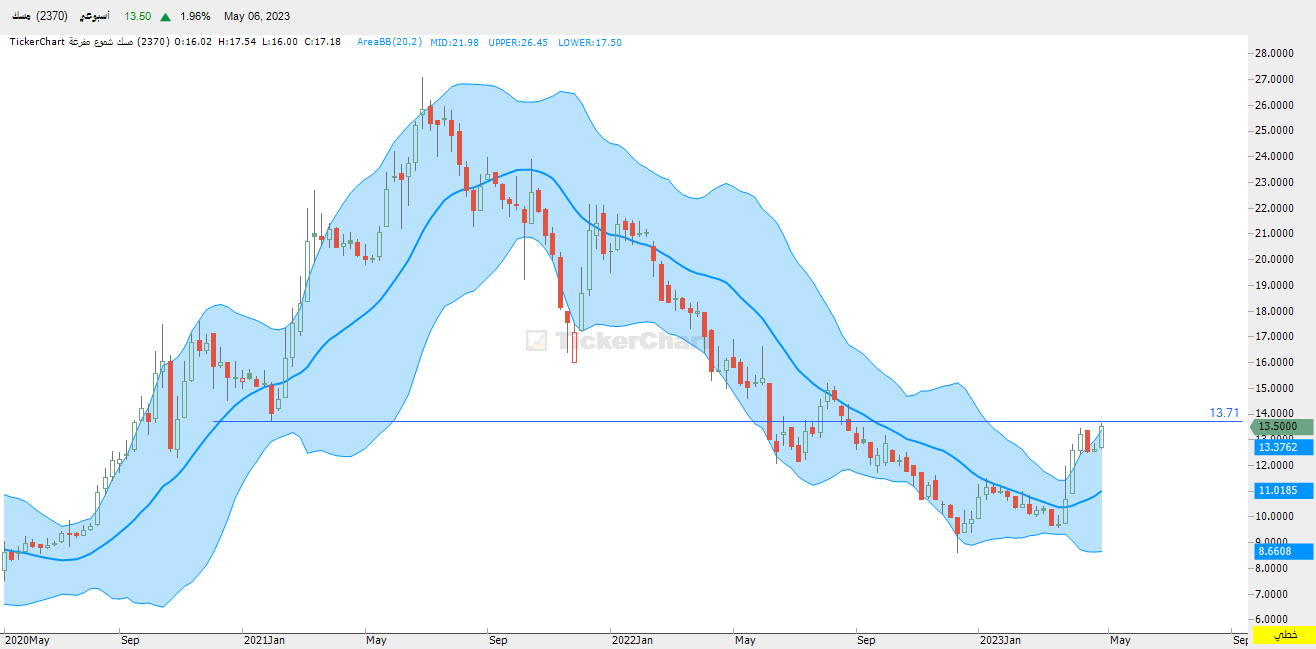Click the 2021Jan label on time axis
1316x649 pixels.
[265, 638]
